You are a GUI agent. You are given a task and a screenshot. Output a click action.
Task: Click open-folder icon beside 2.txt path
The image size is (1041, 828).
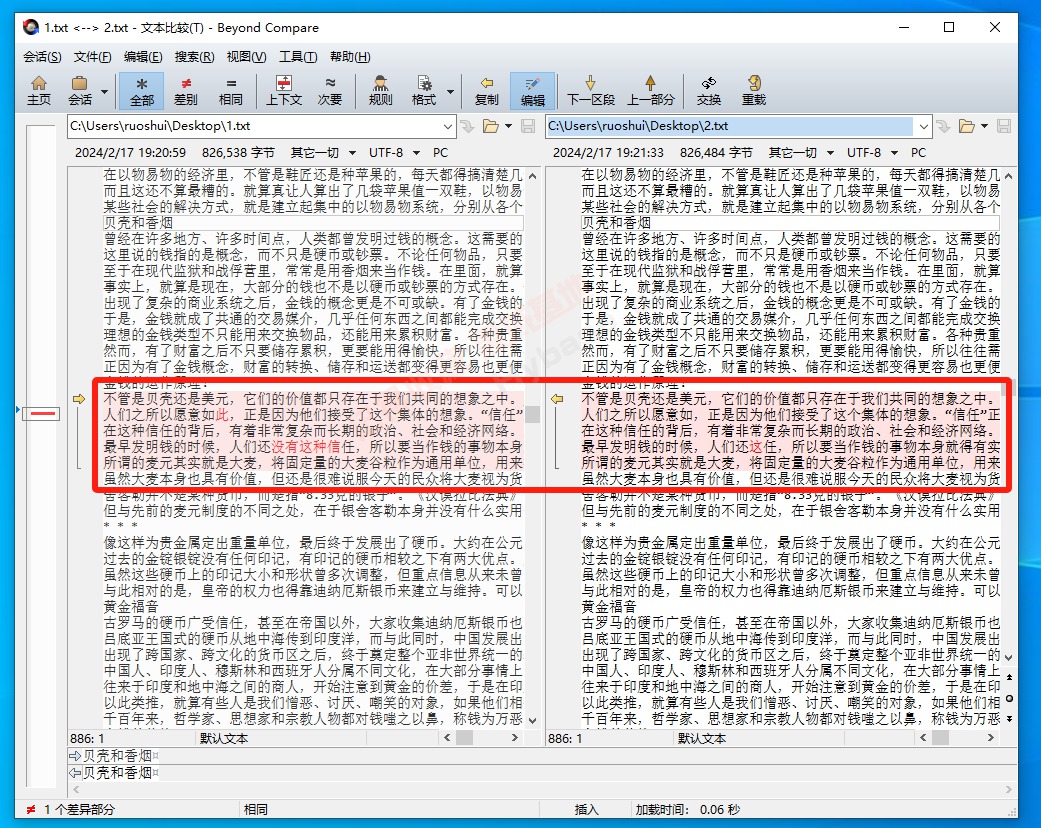(967, 126)
